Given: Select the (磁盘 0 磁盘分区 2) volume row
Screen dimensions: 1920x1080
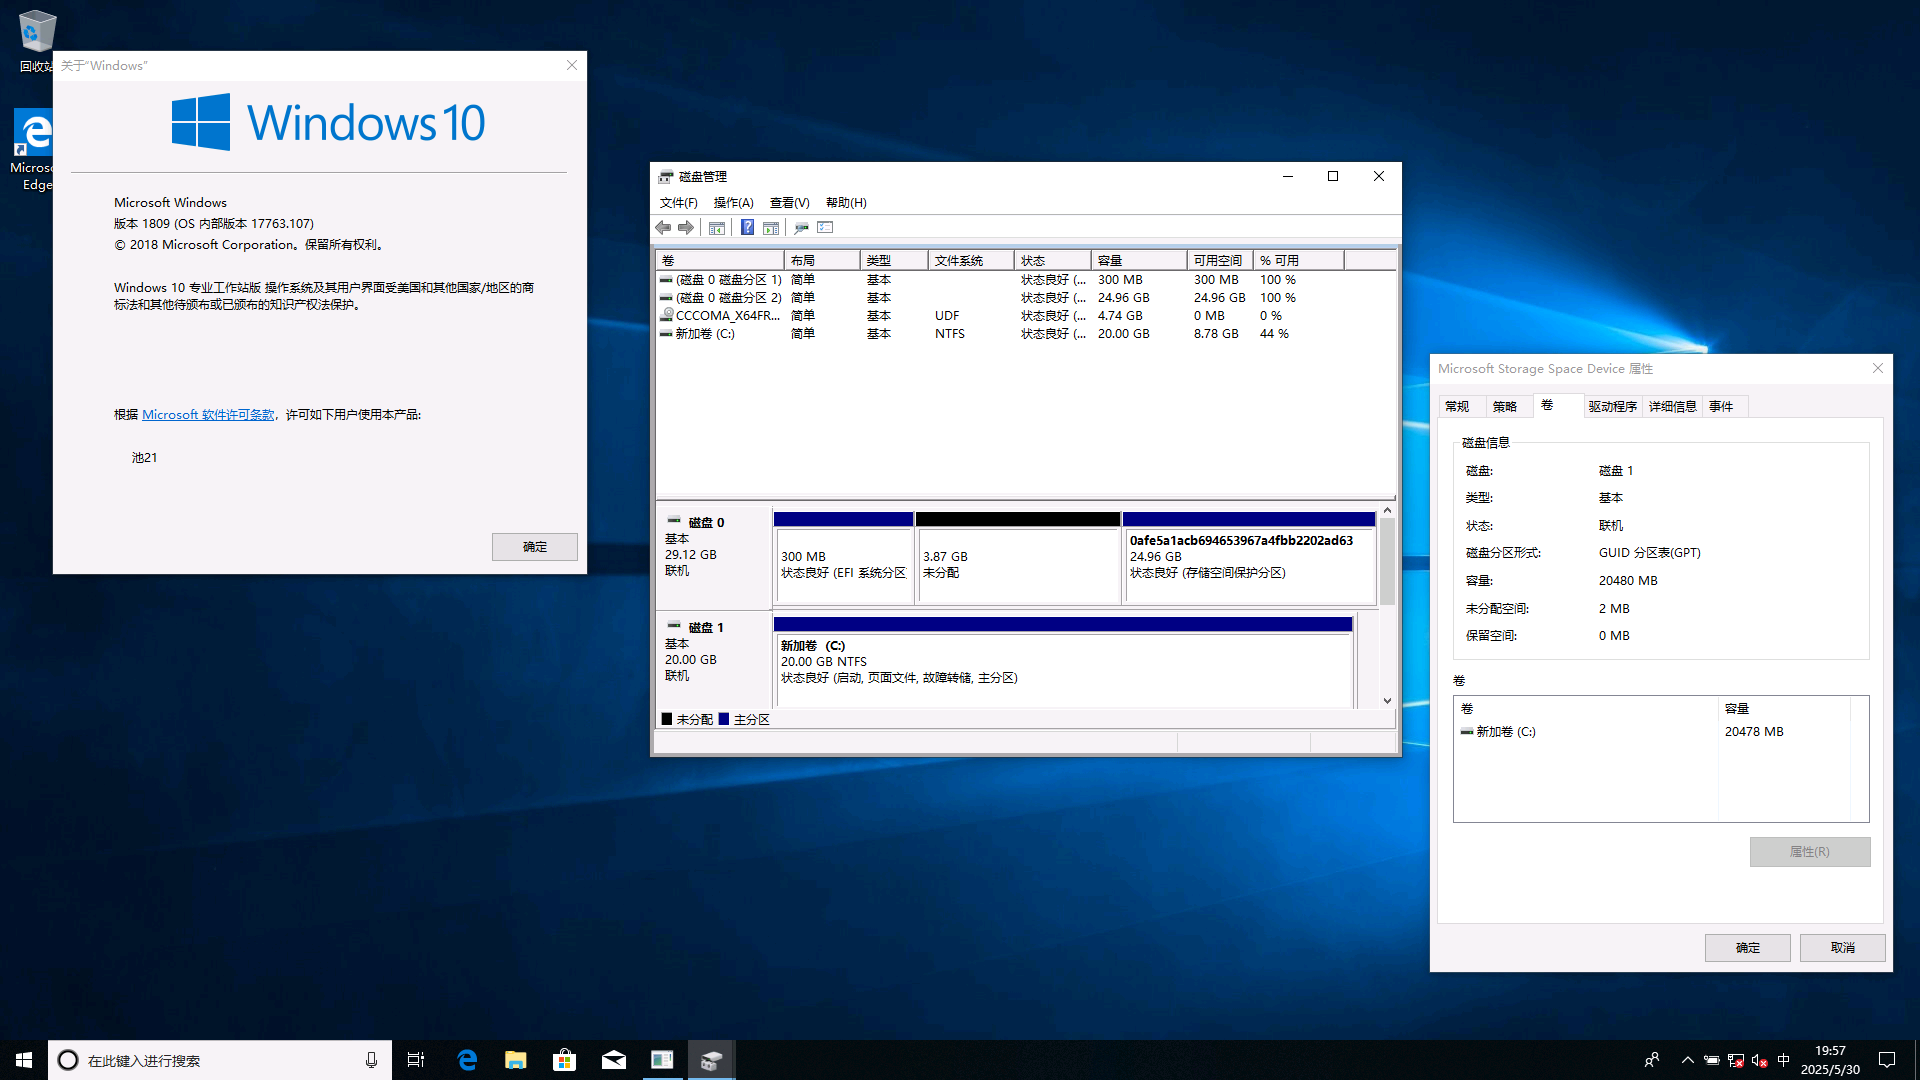Looking at the screenshot, I should coord(1025,298).
